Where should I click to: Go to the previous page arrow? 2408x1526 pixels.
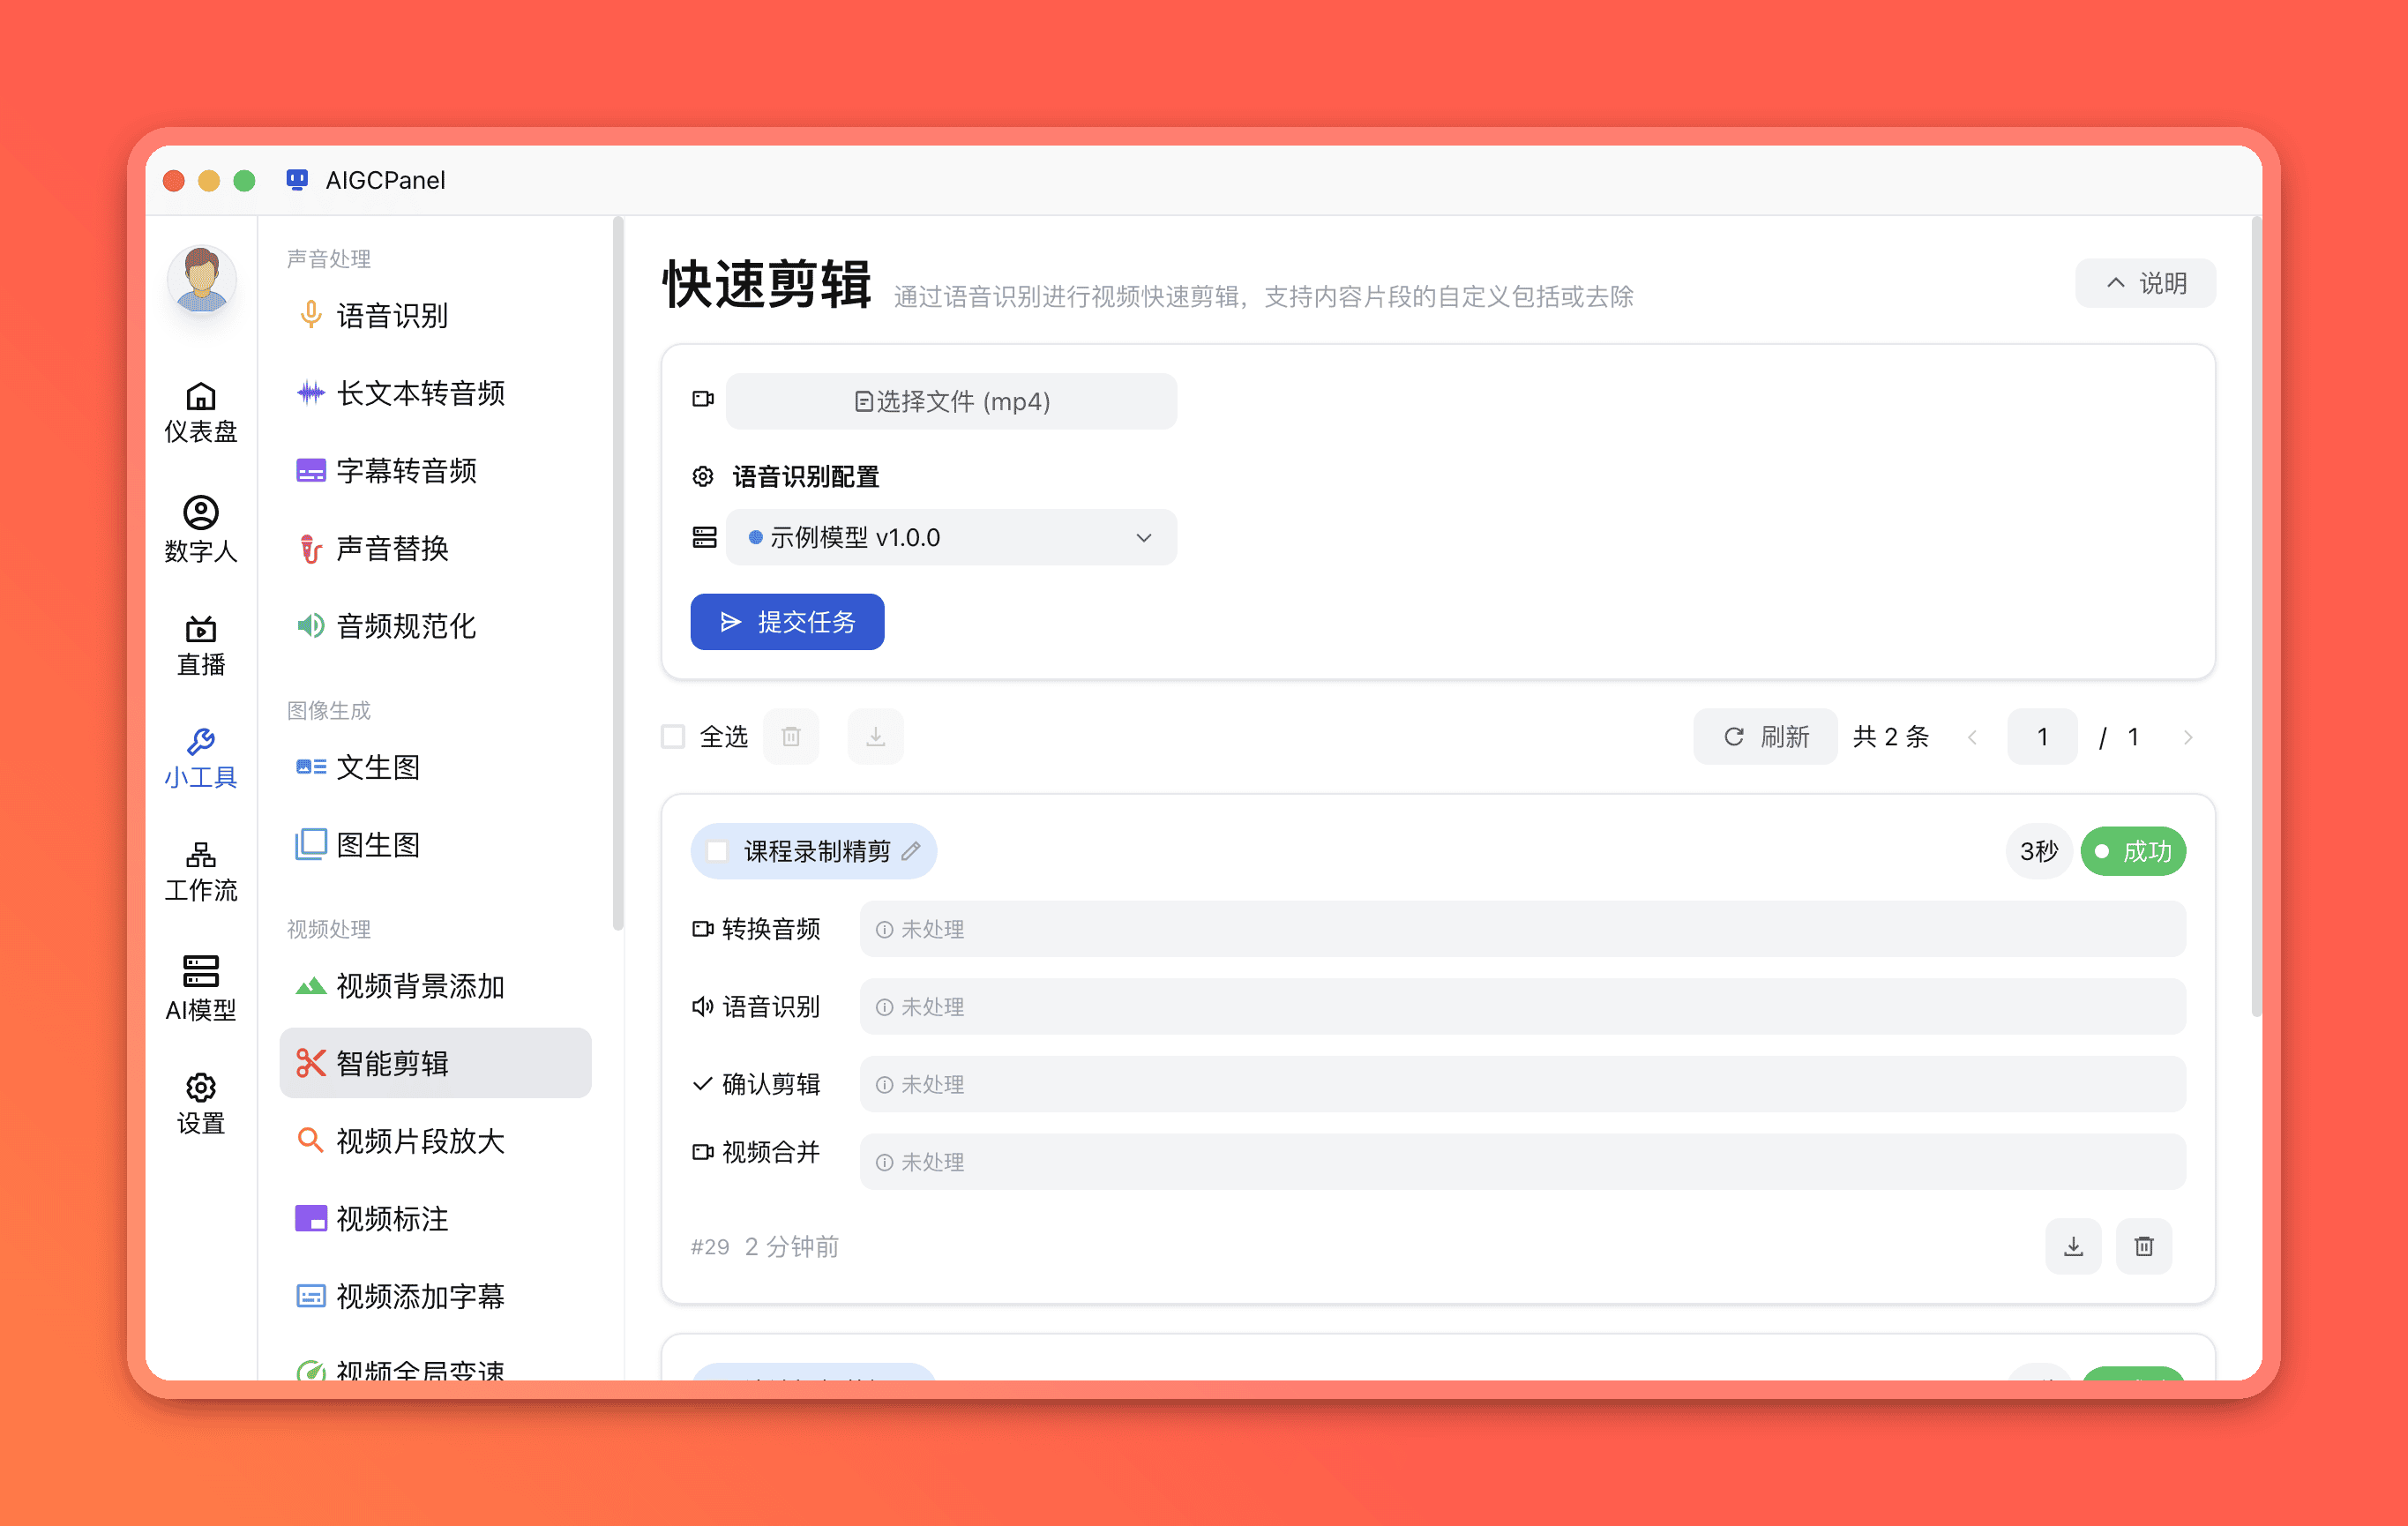click(1972, 737)
